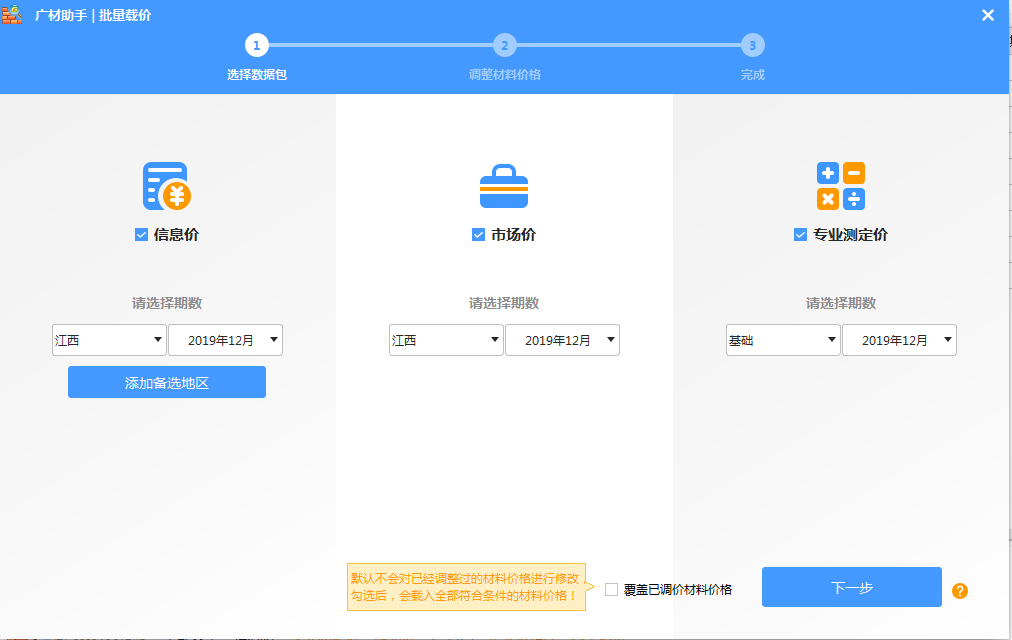Select the 调整材料价格 step label

point(505,75)
